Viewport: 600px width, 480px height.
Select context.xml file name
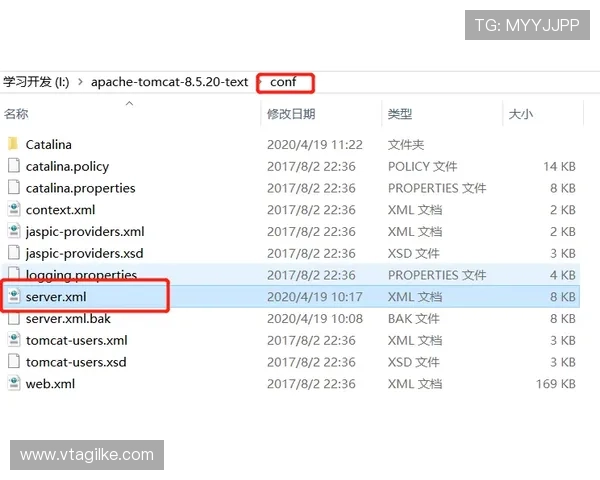click(60, 210)
